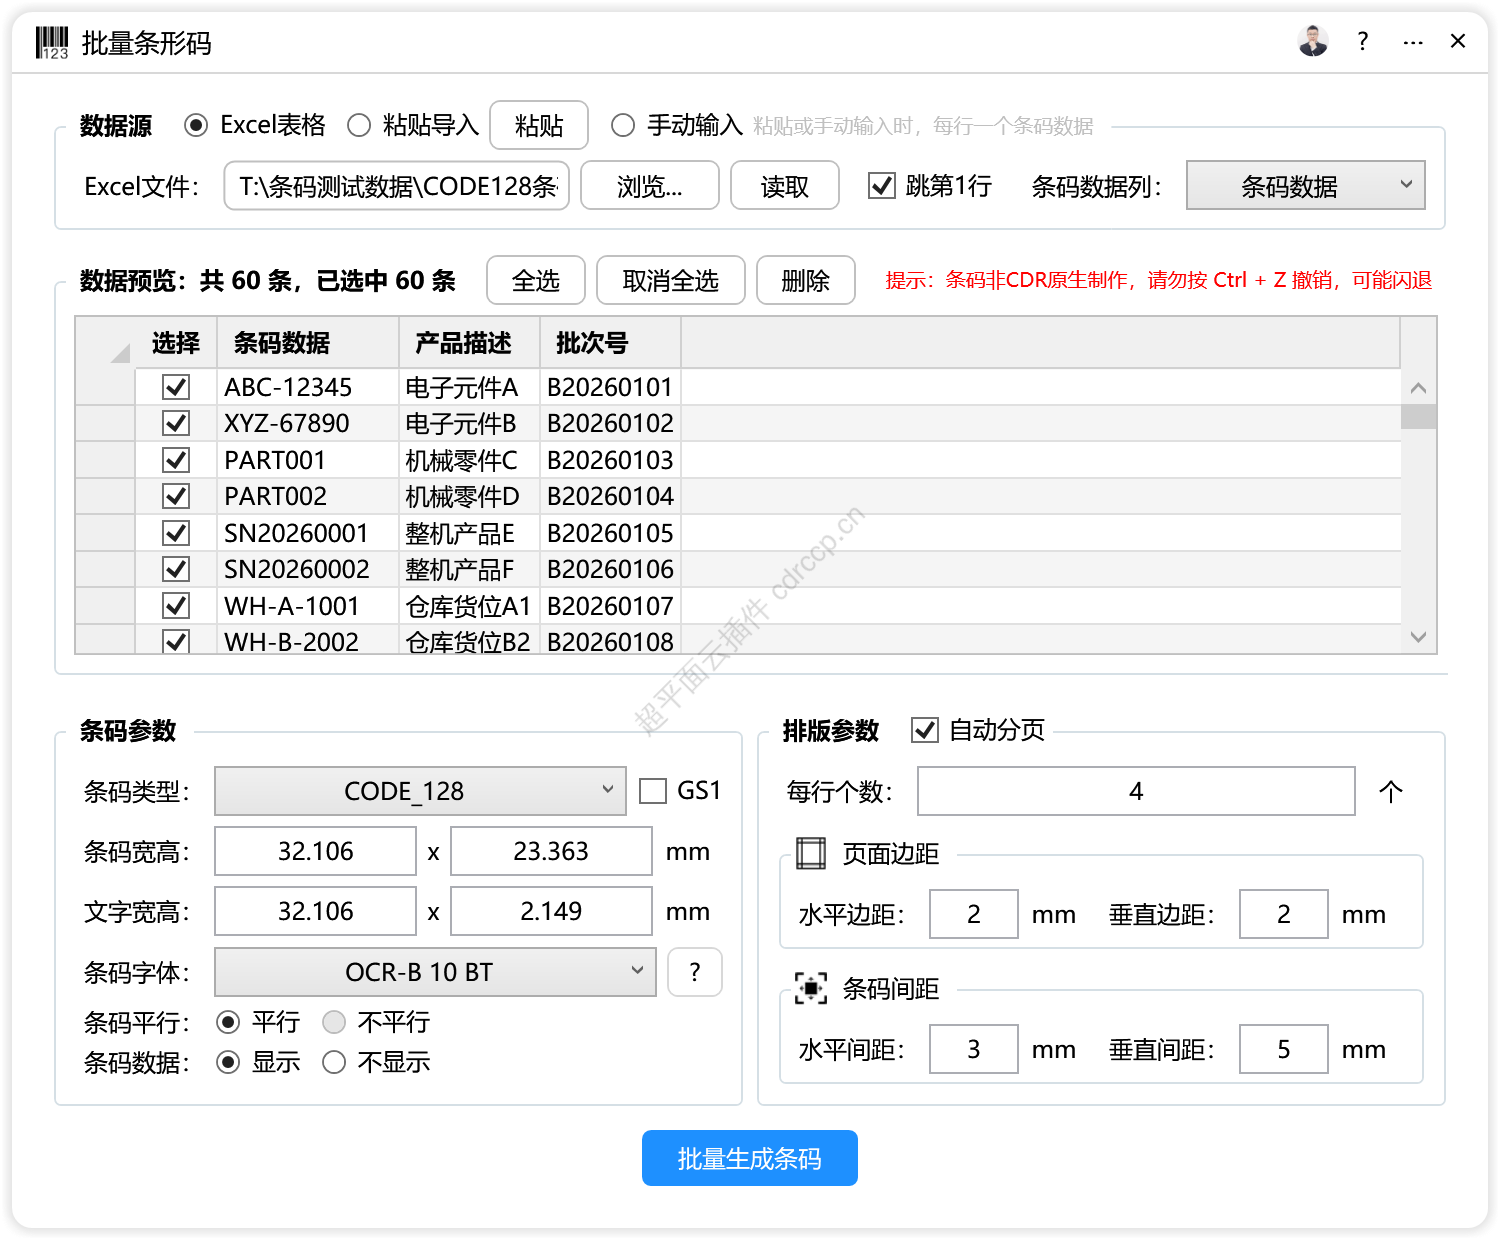Image resolution: width=1500 pixels, height=1240 pixels.
Task: Click the barcode height field 23.363
Action: pyautogui.click(x=551, y=851)
